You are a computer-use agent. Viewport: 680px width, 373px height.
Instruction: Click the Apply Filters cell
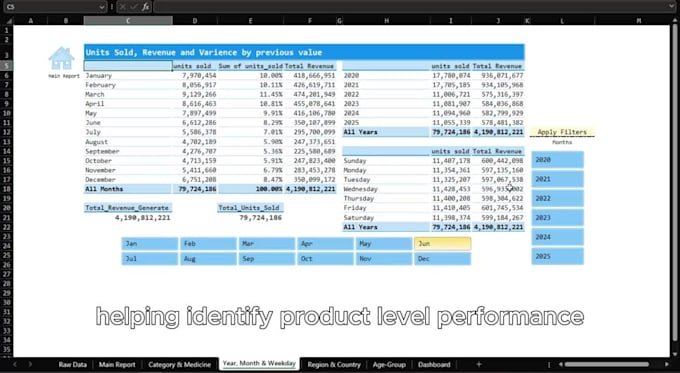(x=562, y=132)
